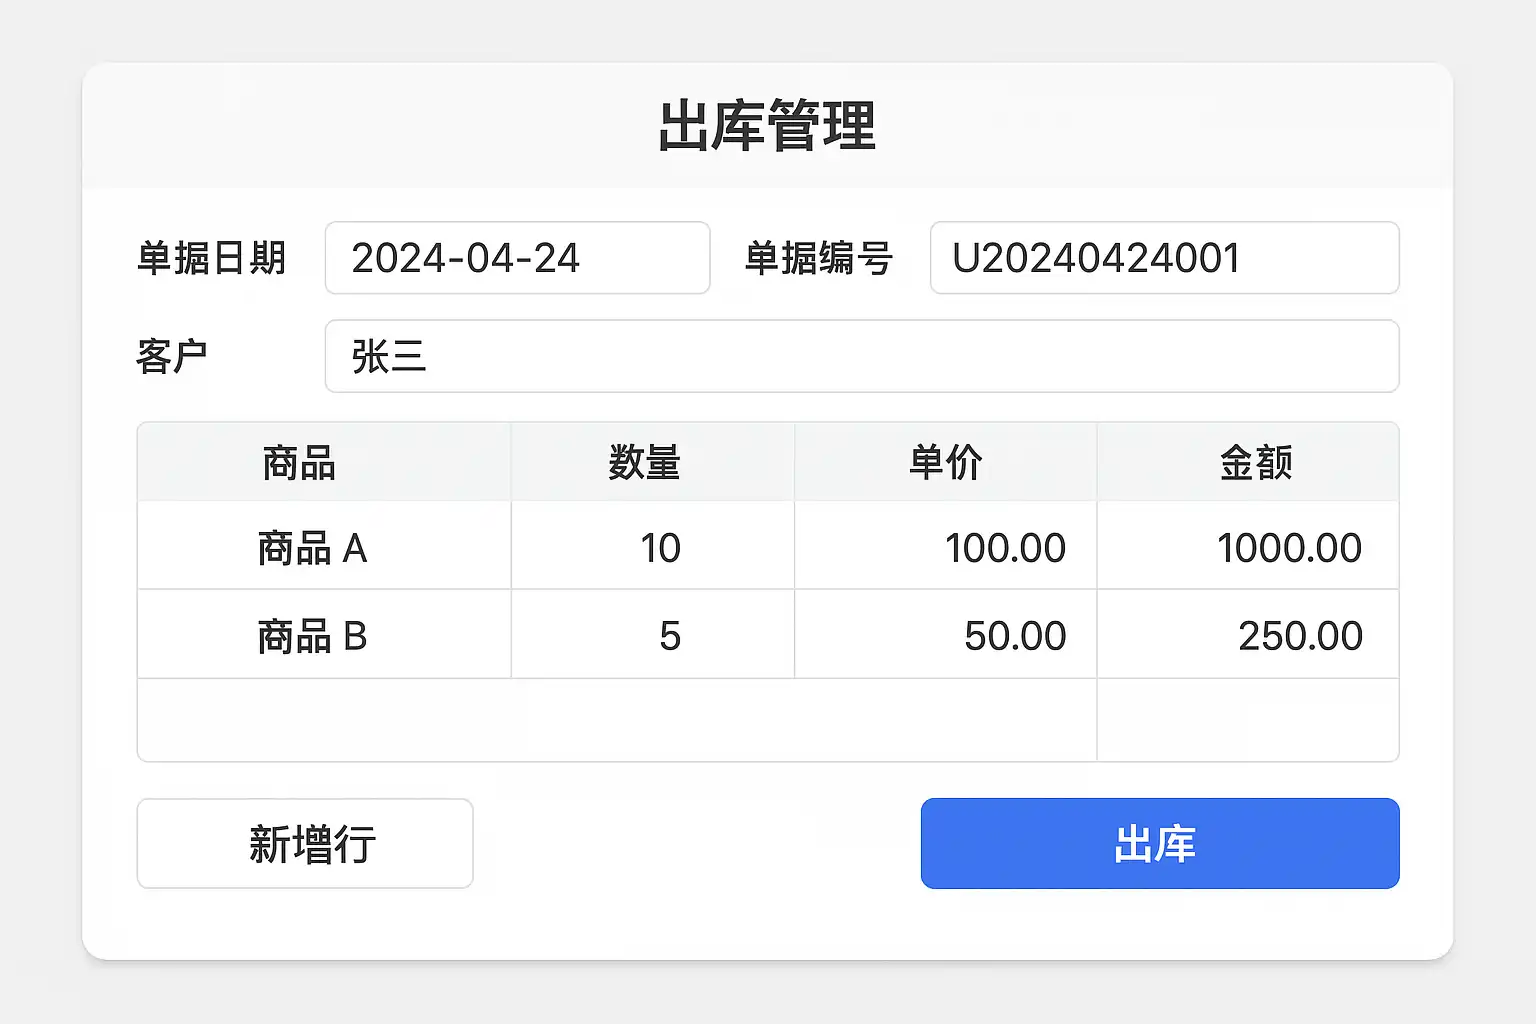Select quantity cell showing 10
Image resolution: width=1536 pixels, height=1024 pixels.
click(x=653, y=546)
